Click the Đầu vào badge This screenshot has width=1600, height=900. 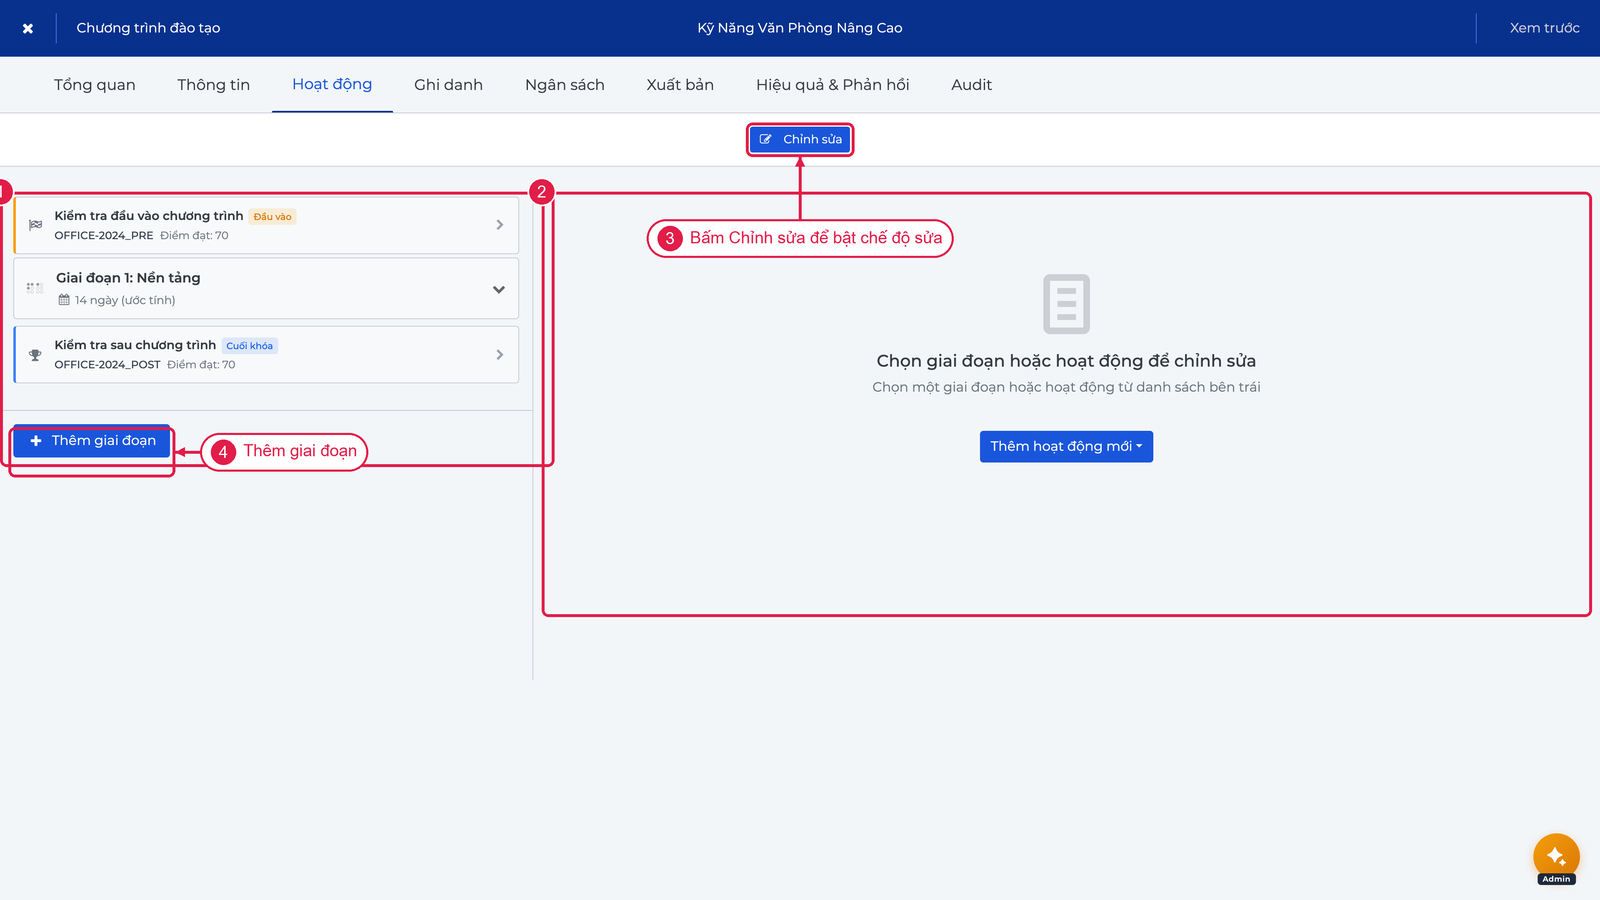tap(272, 216)
